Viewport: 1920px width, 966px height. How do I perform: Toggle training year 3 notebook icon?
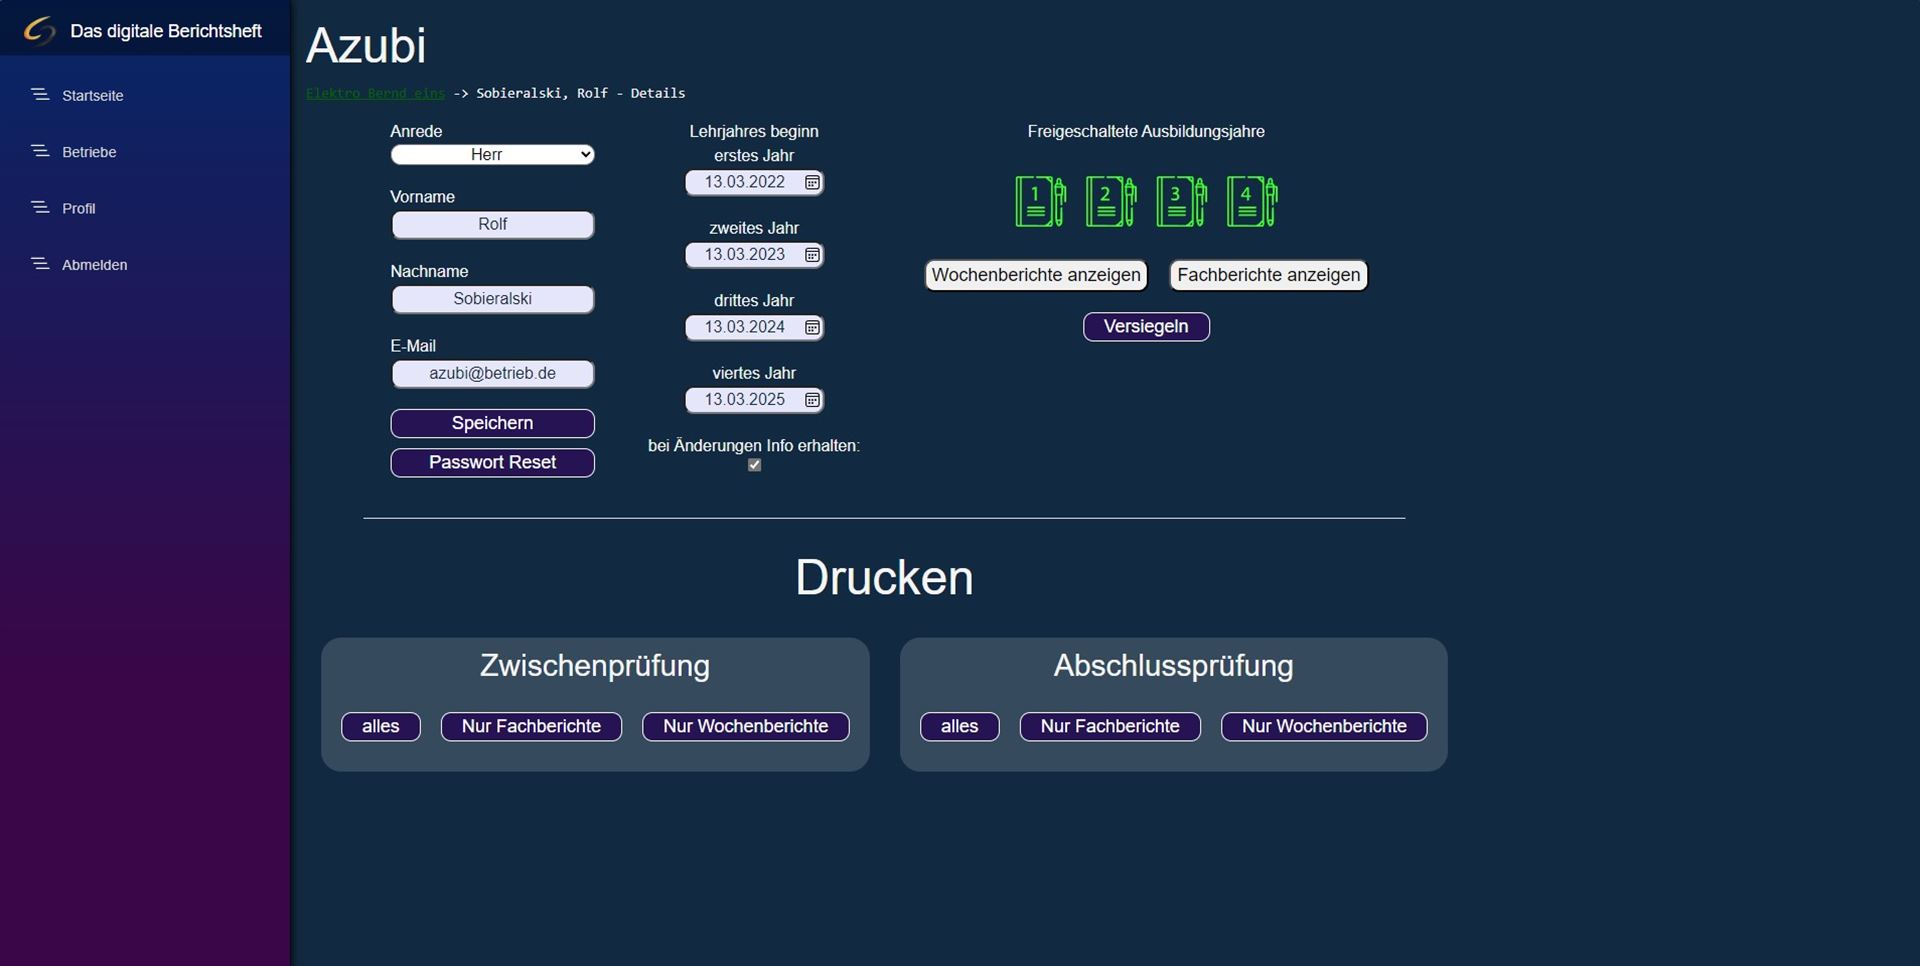point(1181,201)
